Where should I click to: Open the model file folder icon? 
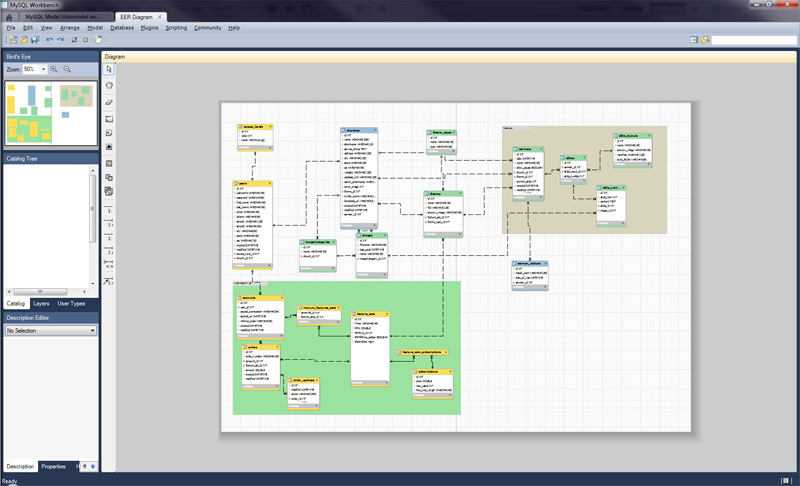[x=23, y=40]
